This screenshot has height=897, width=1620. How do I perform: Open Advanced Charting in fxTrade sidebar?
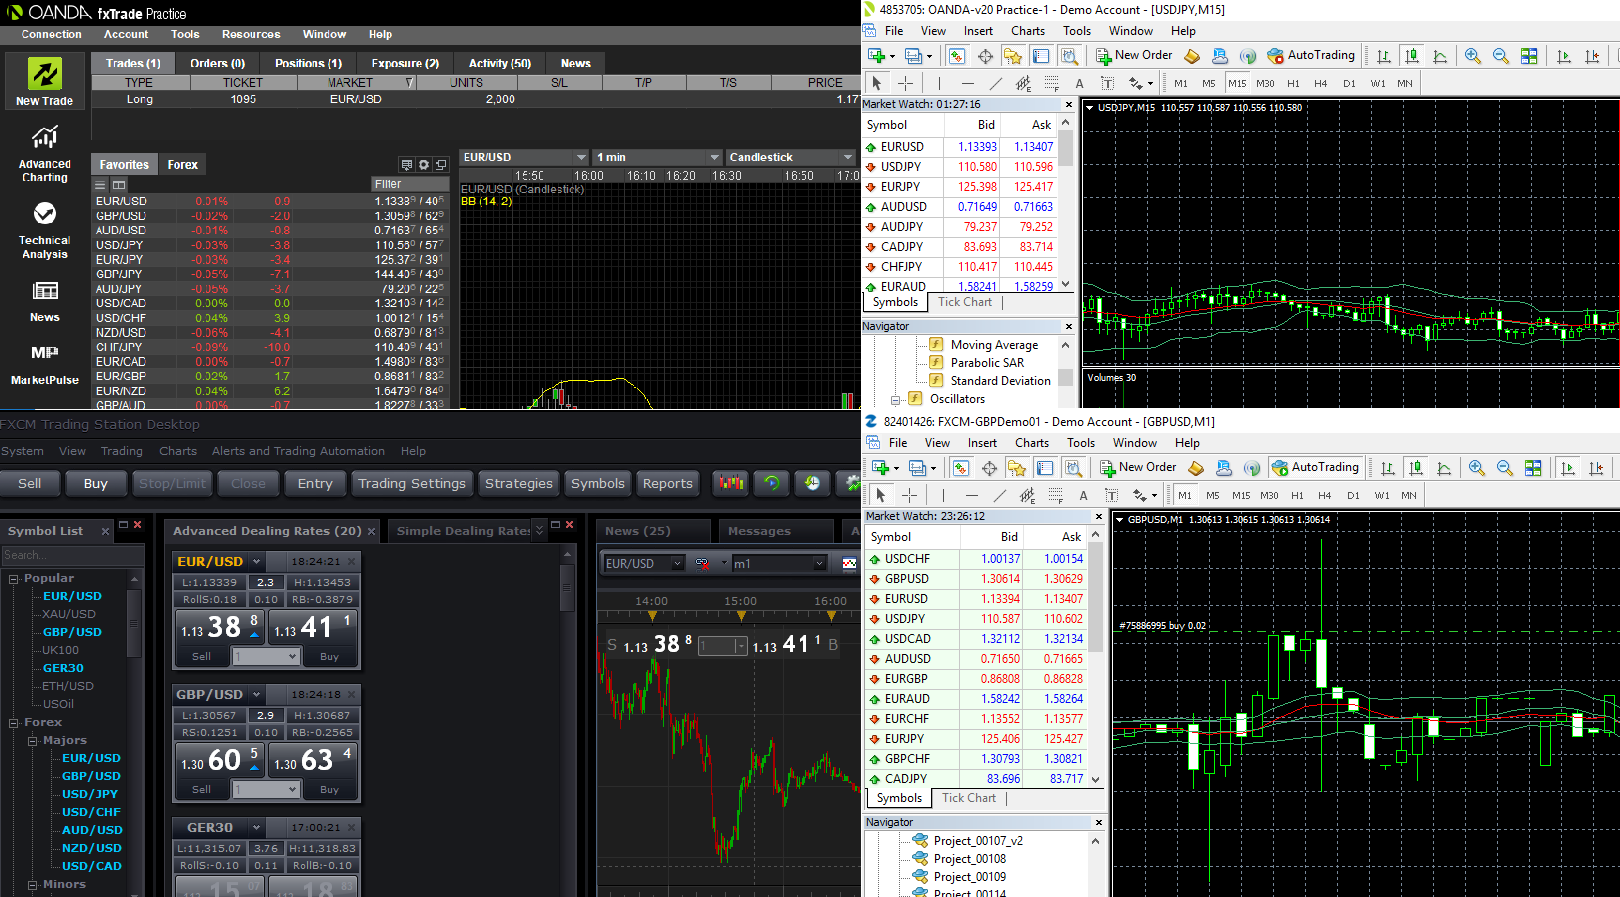tap(44, 154)
